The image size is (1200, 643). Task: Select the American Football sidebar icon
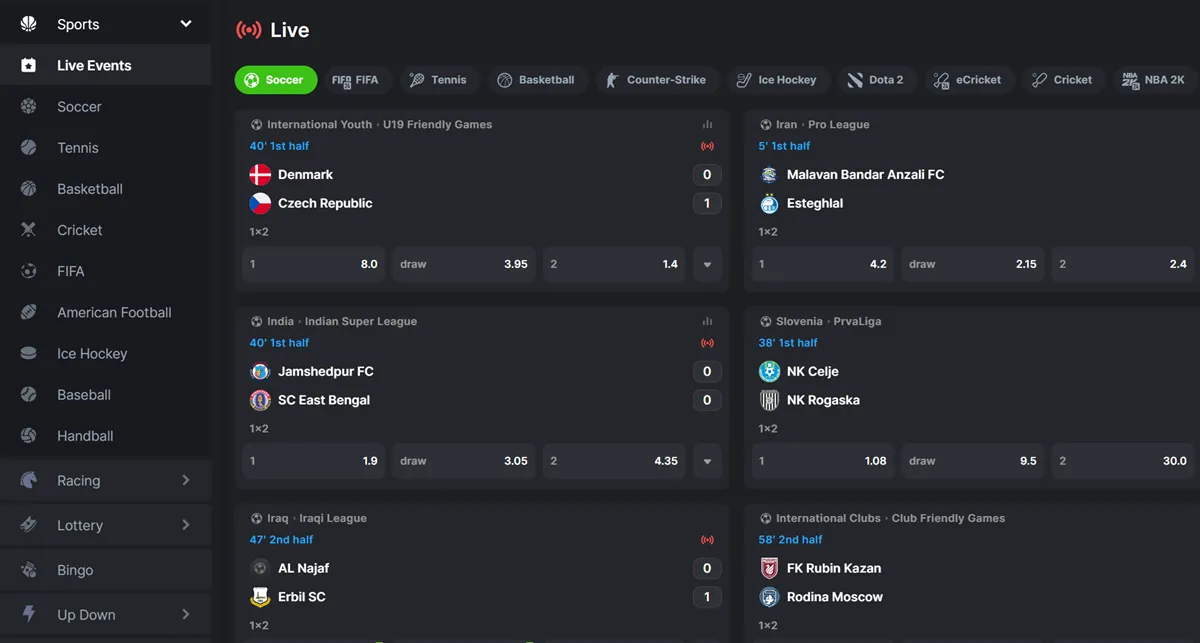29,312
